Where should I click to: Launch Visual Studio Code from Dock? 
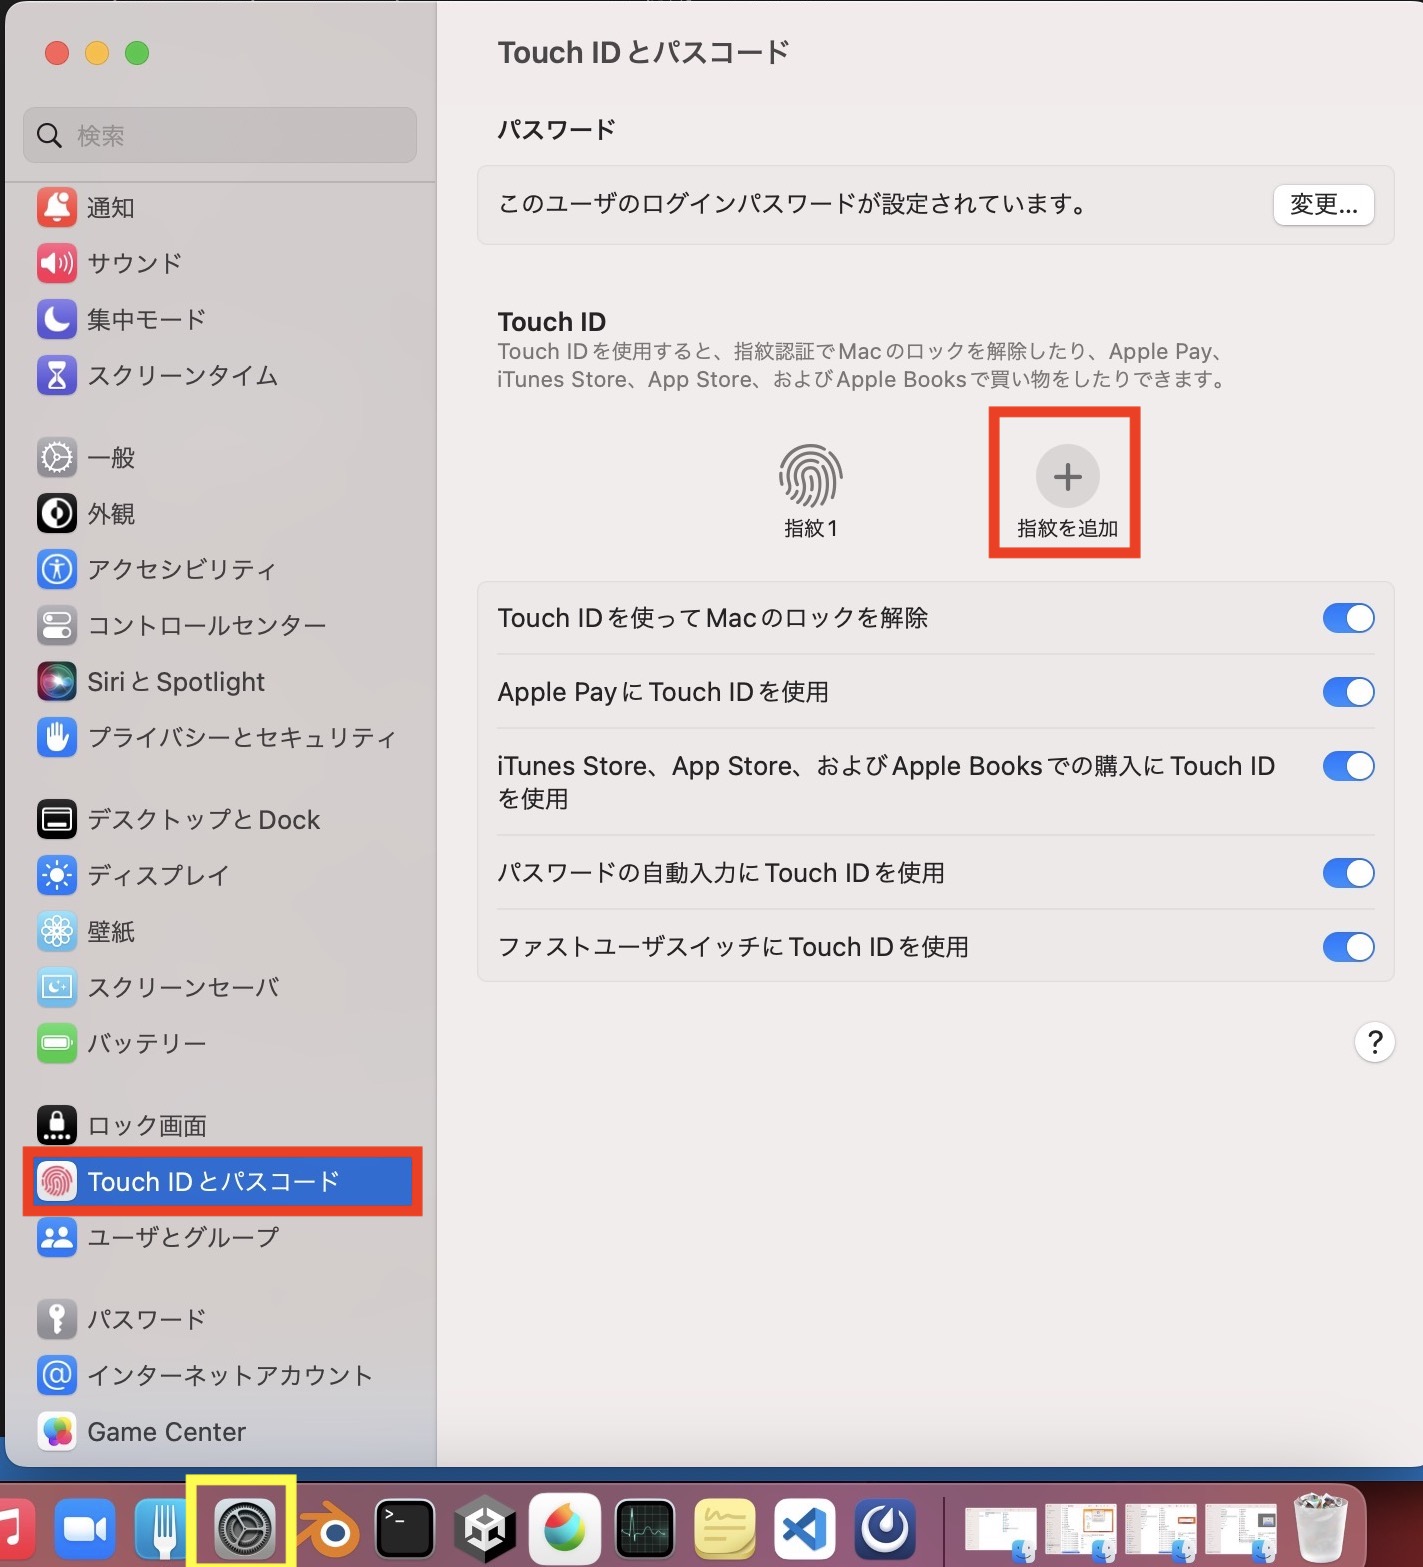[805, 1529]
